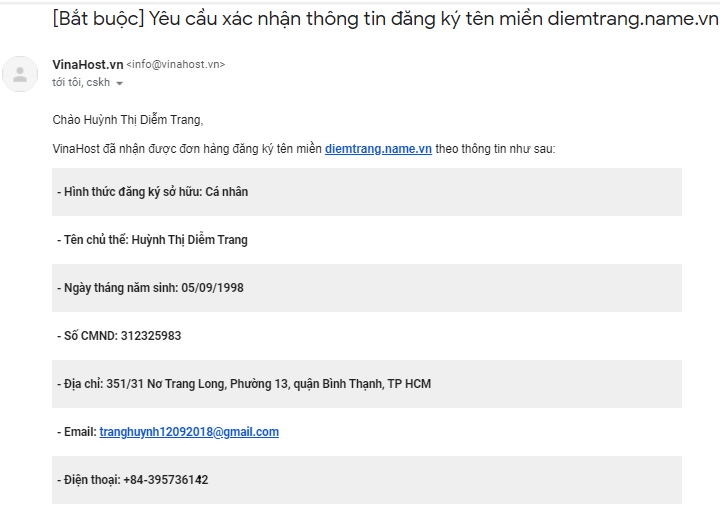The image size is (720, 513).
Task: Expand recipient details dropdown arrow
Action: [x=119, y=84]
